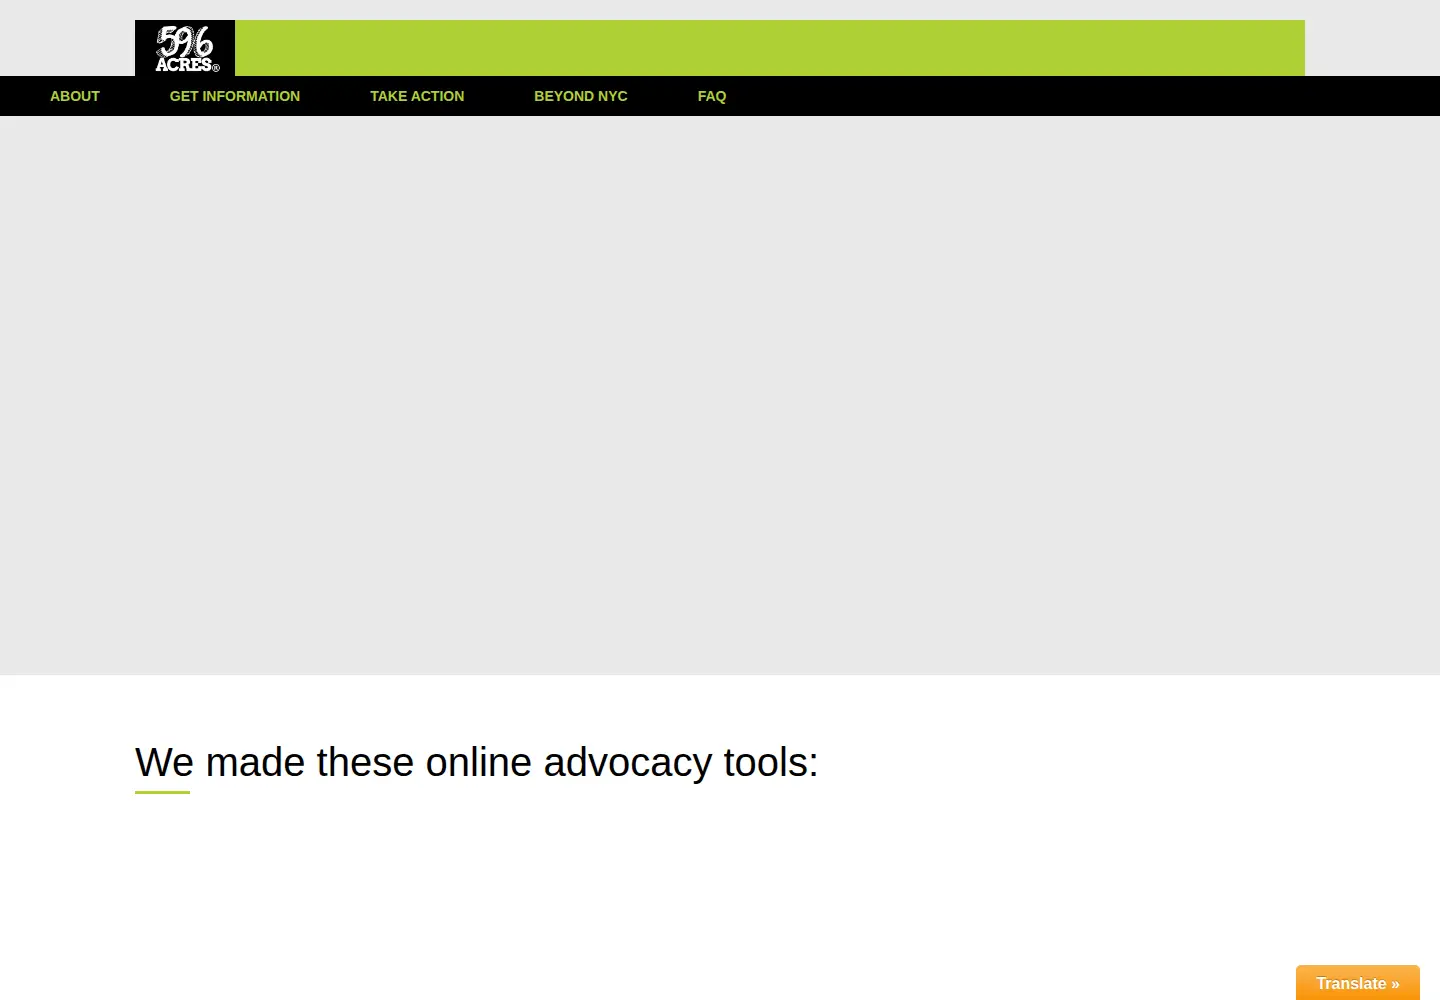Click the Translate button
The width and height of the screenshot is (1440, 1000).
pyautogui.click(x=1358, y=983)
